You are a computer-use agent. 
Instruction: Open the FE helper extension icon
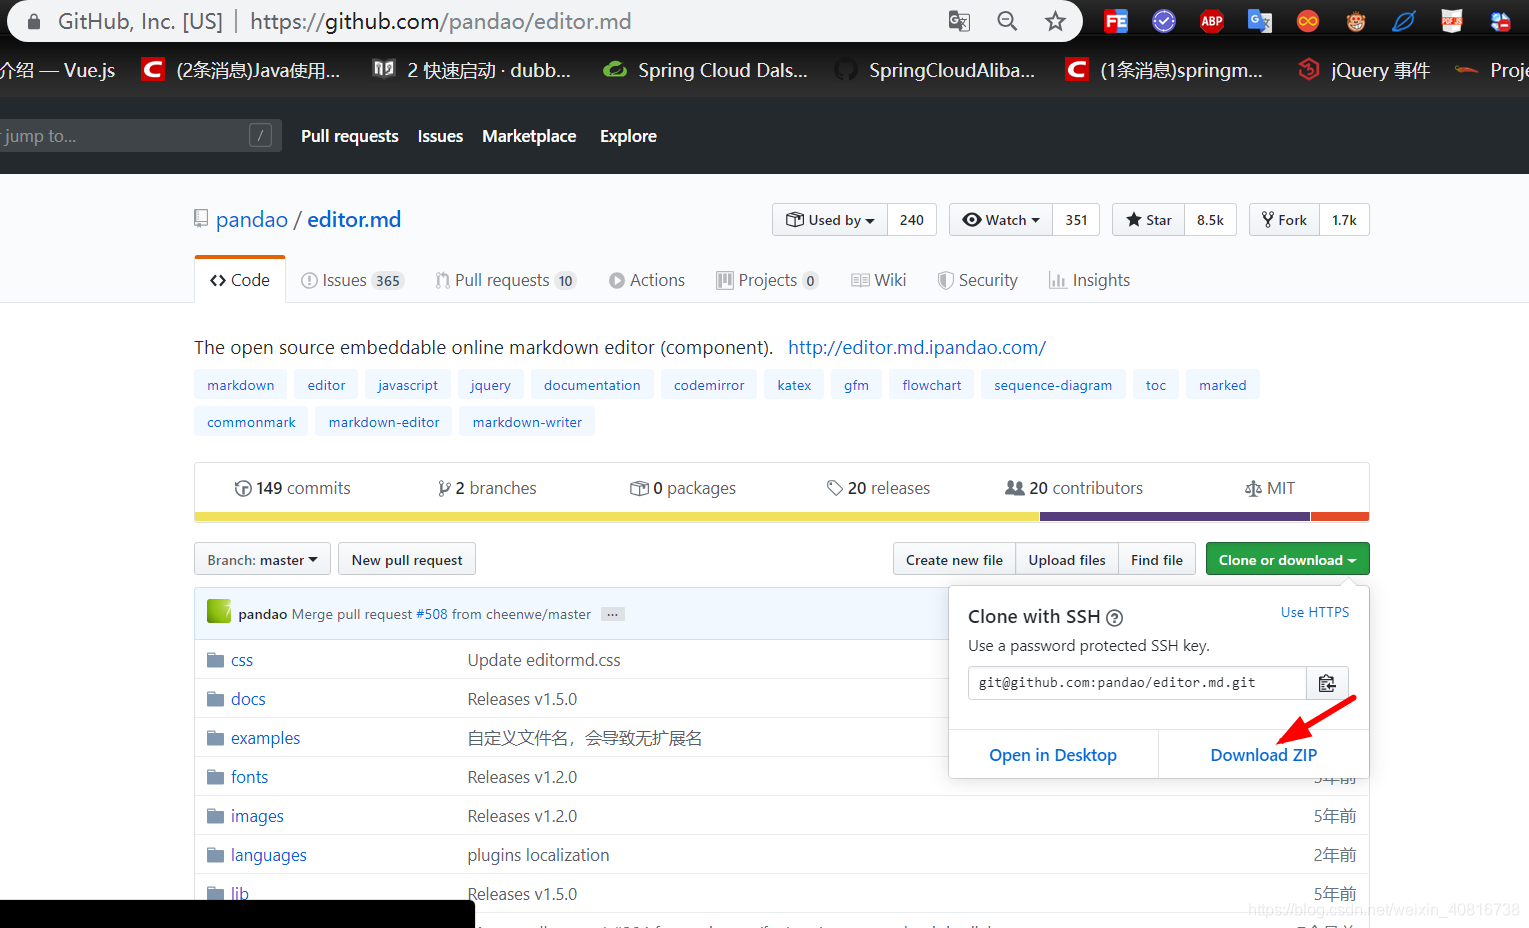click(x=1116, y=21)
